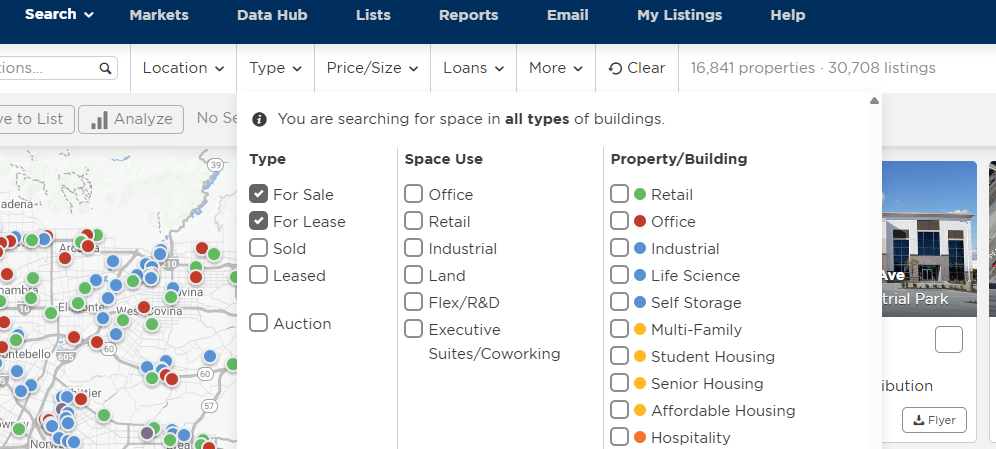Click the green Retail color dot
The image size is (996, 449).
click(640, 194)
